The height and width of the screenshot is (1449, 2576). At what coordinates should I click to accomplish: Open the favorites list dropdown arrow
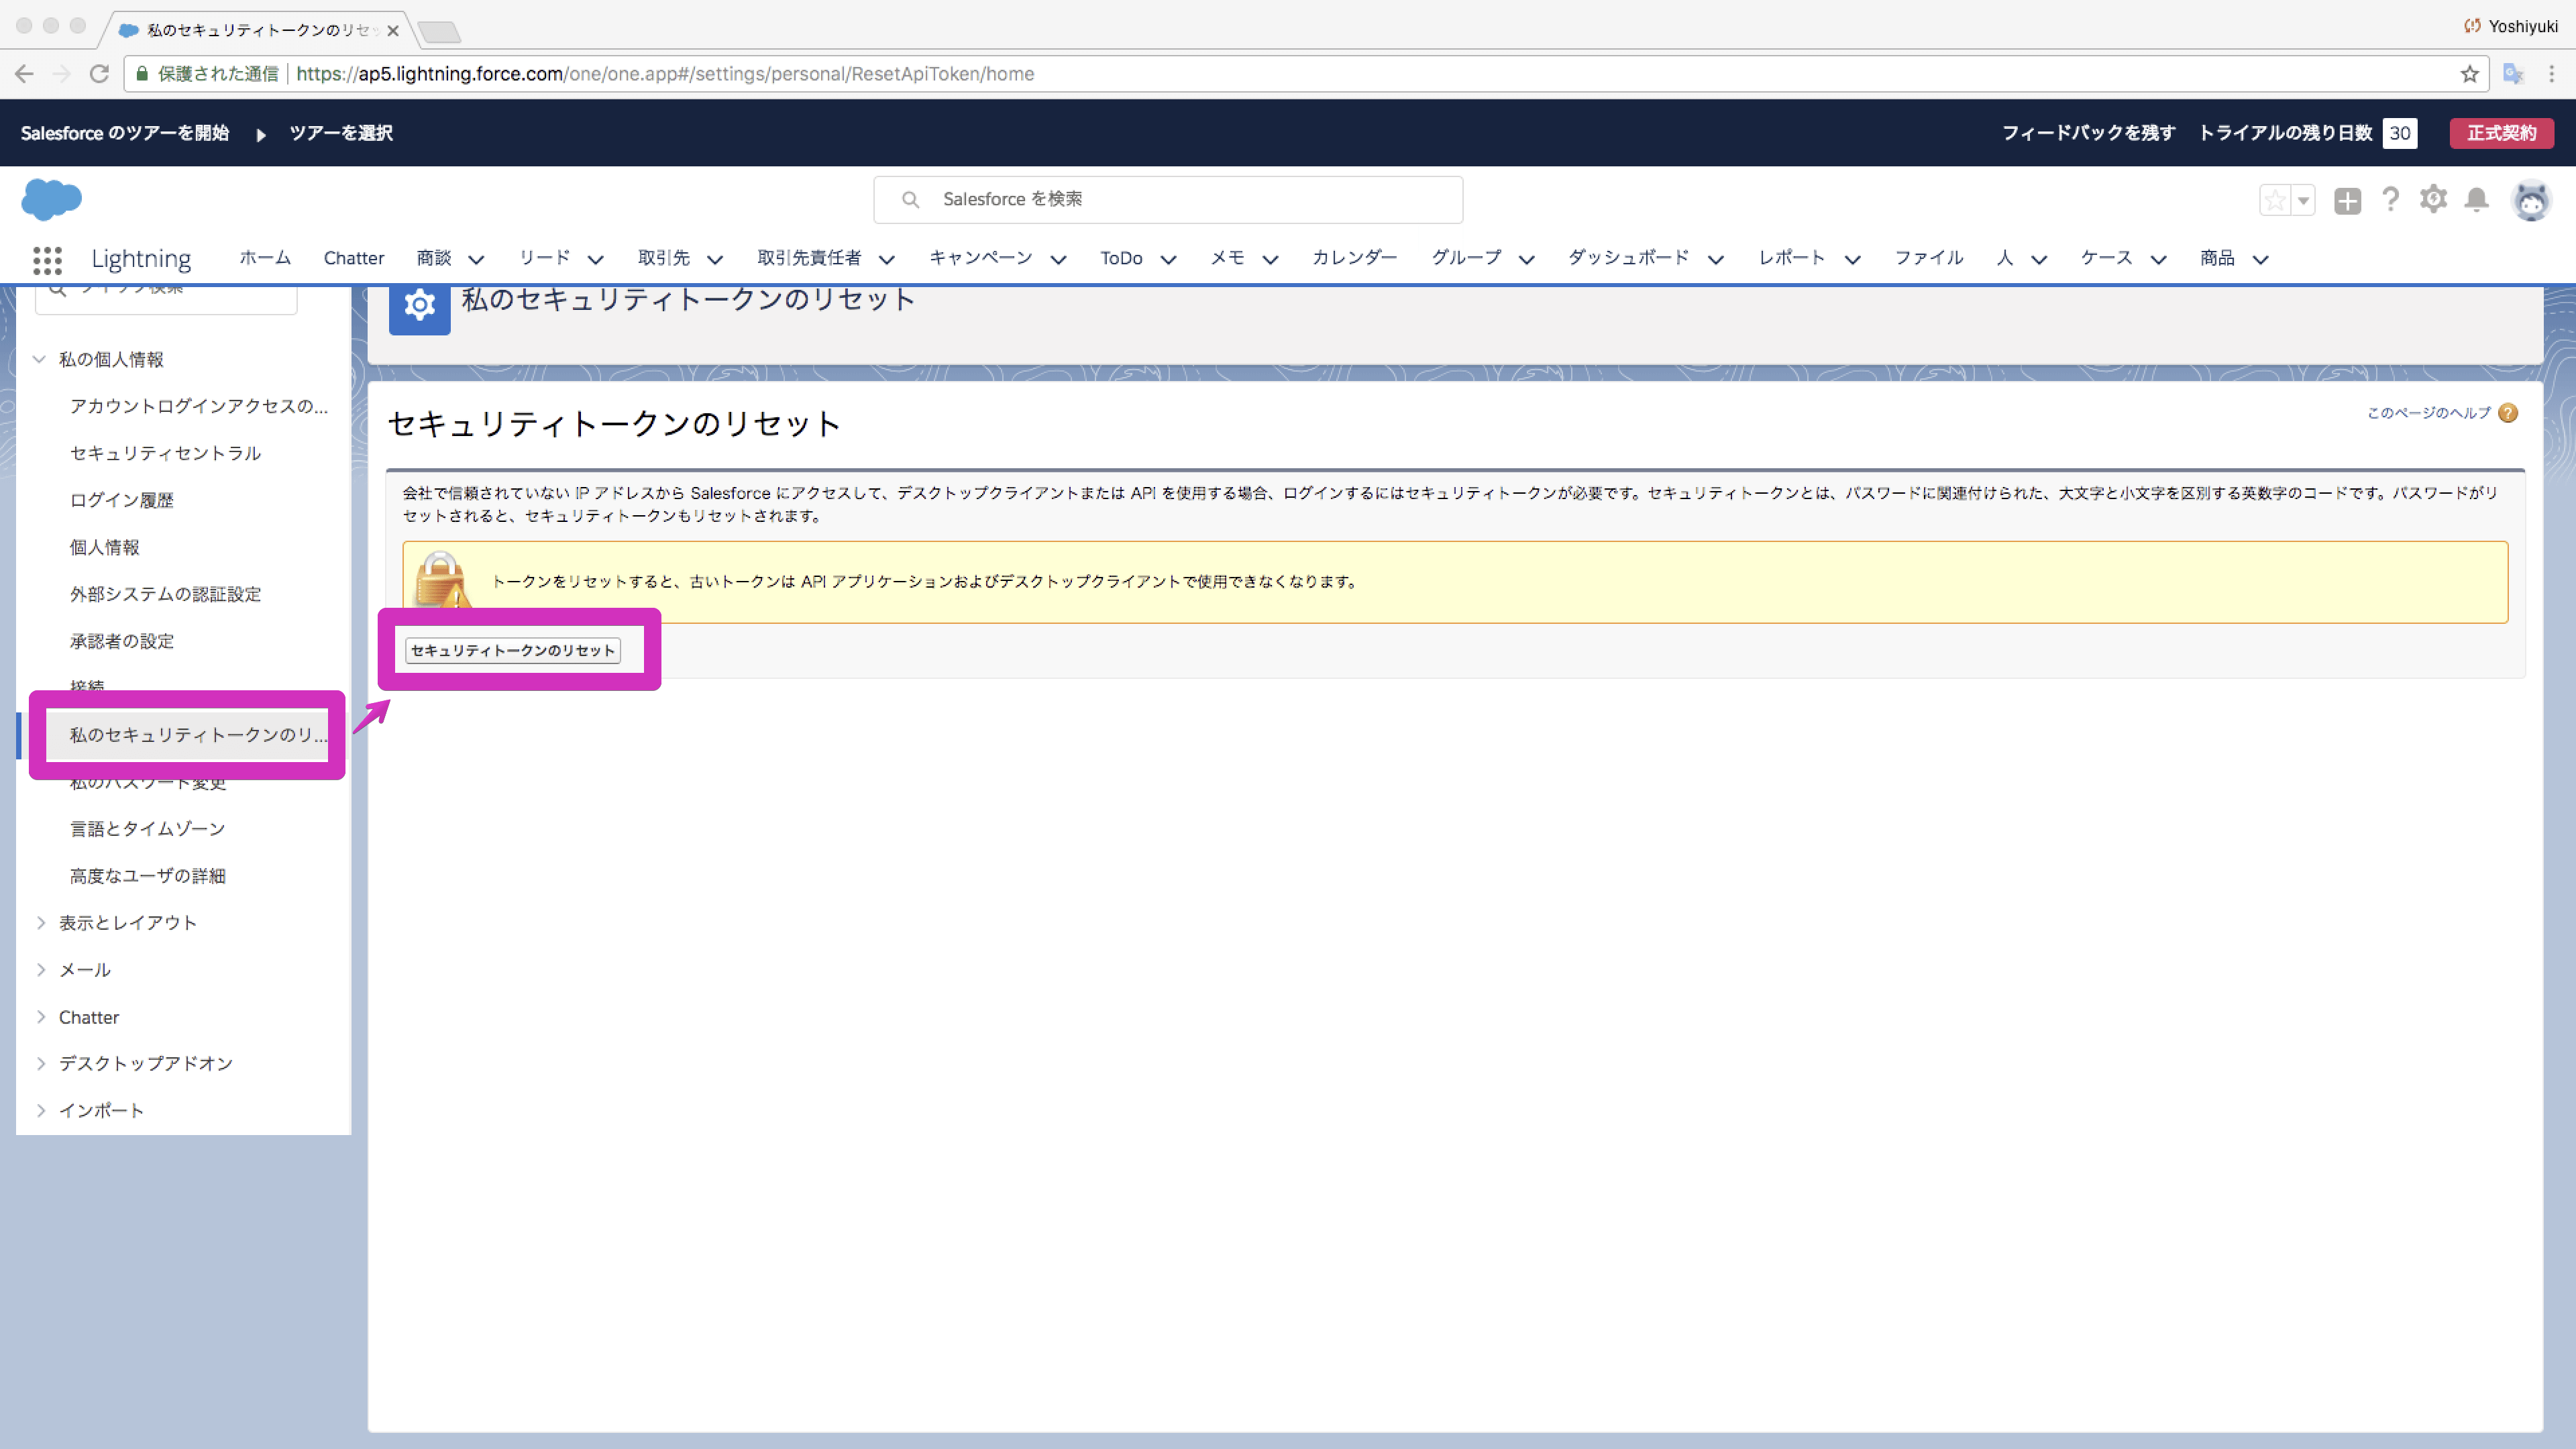tap(2303, 200)
